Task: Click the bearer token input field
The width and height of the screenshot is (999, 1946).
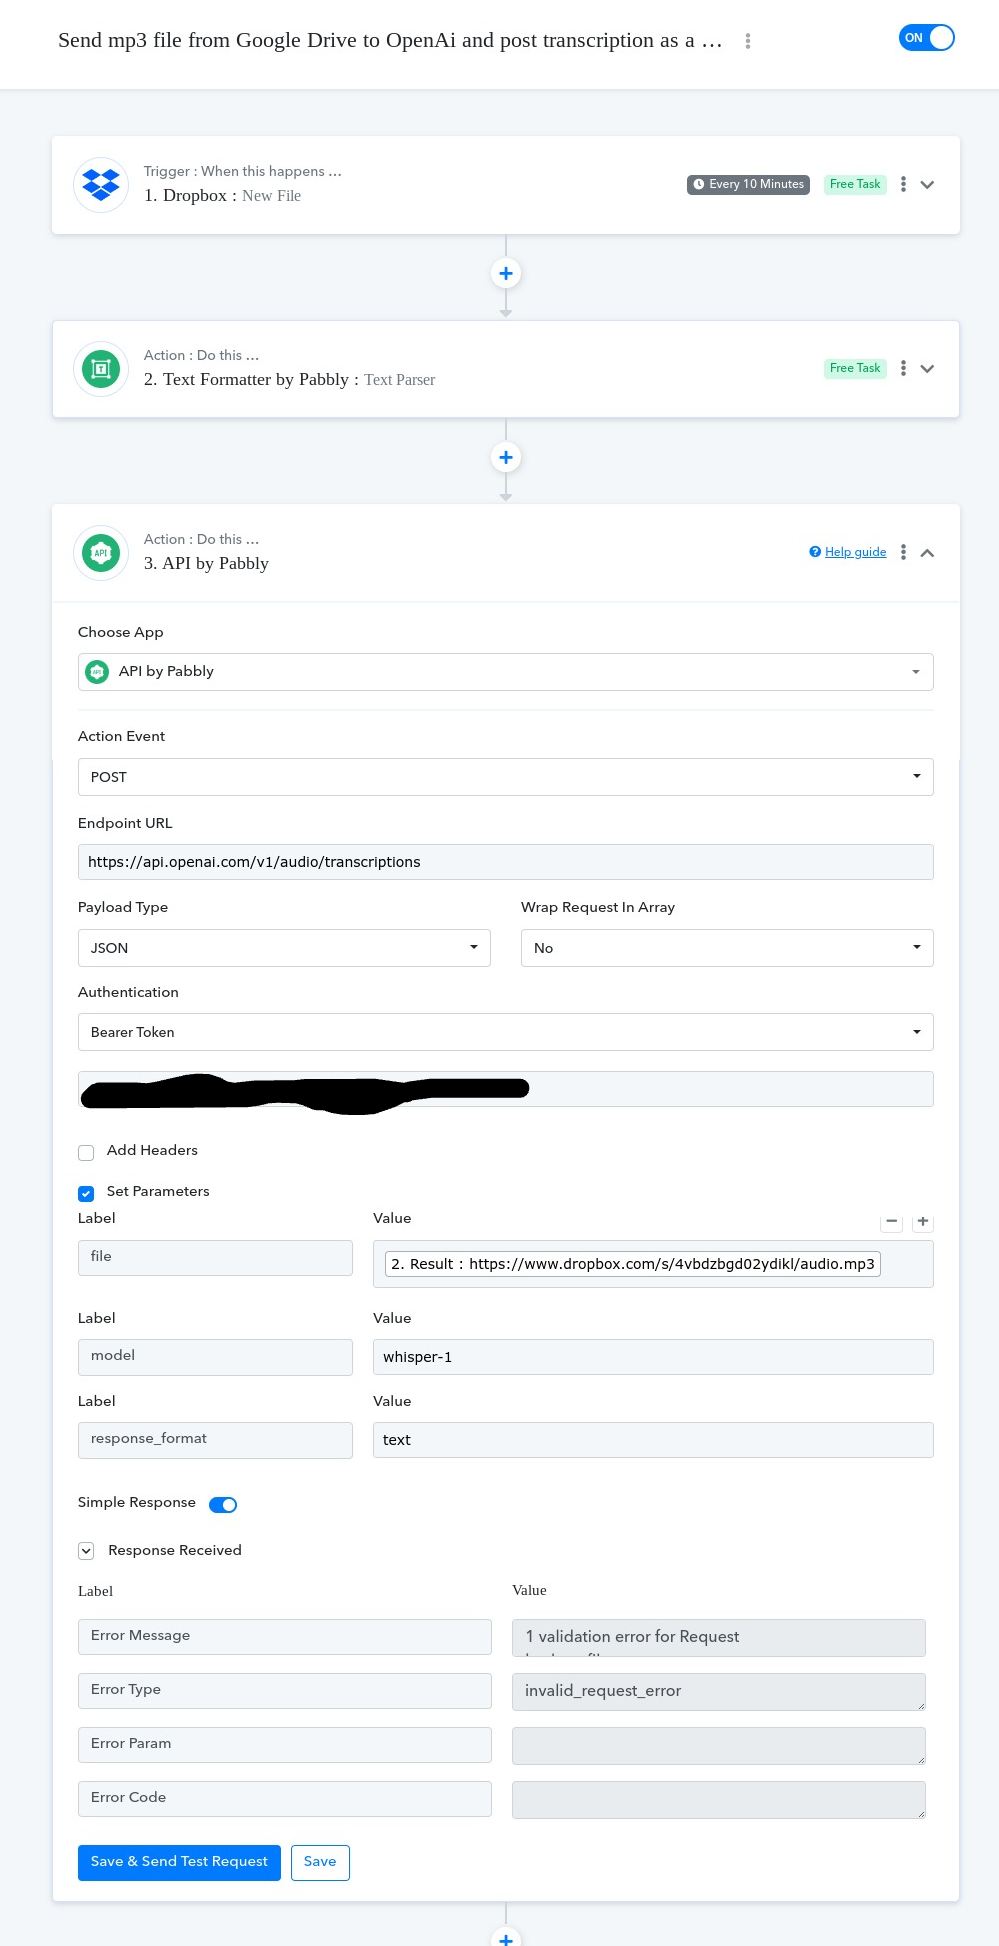Action: click(x=506, y=1089)
